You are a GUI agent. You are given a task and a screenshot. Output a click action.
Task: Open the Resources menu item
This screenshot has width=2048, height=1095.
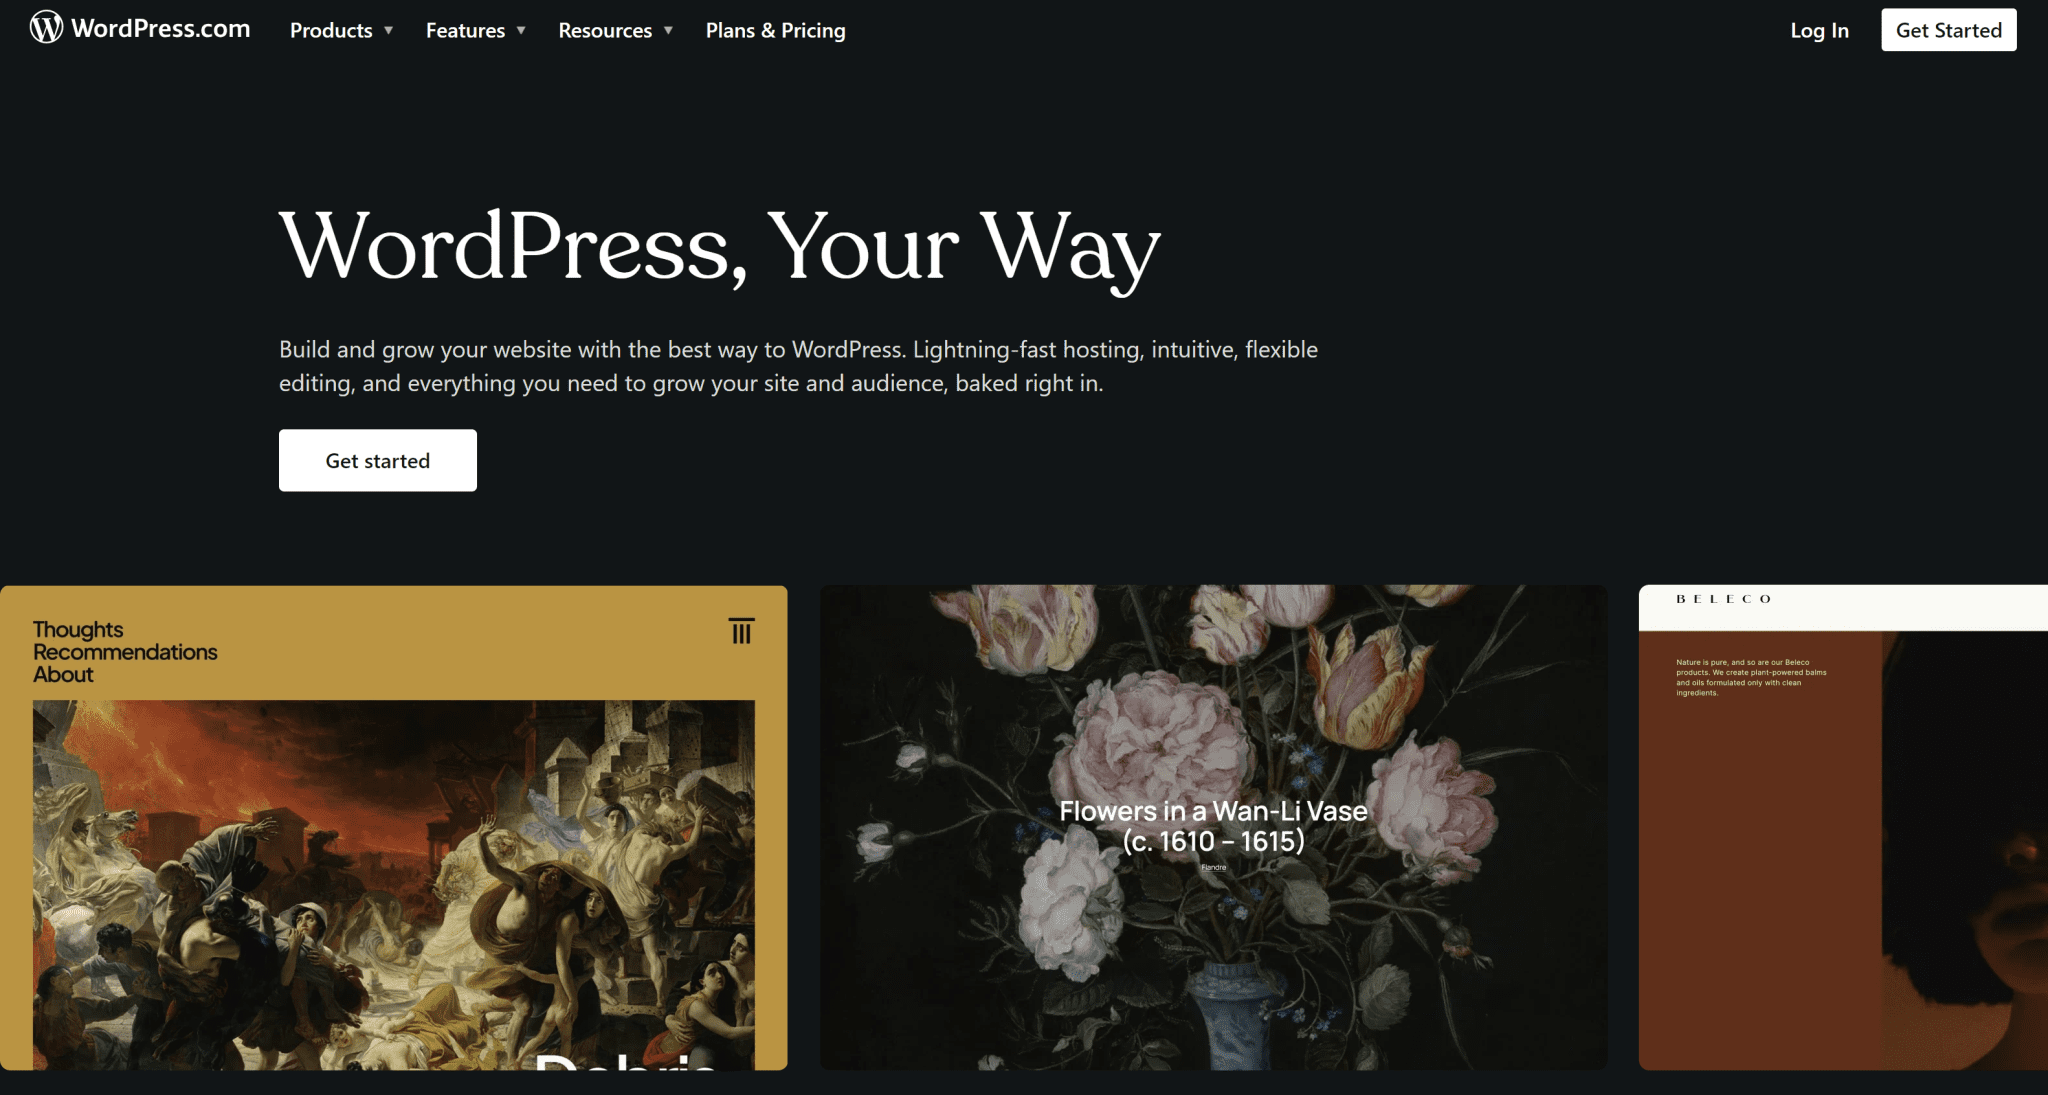[605, 30]
